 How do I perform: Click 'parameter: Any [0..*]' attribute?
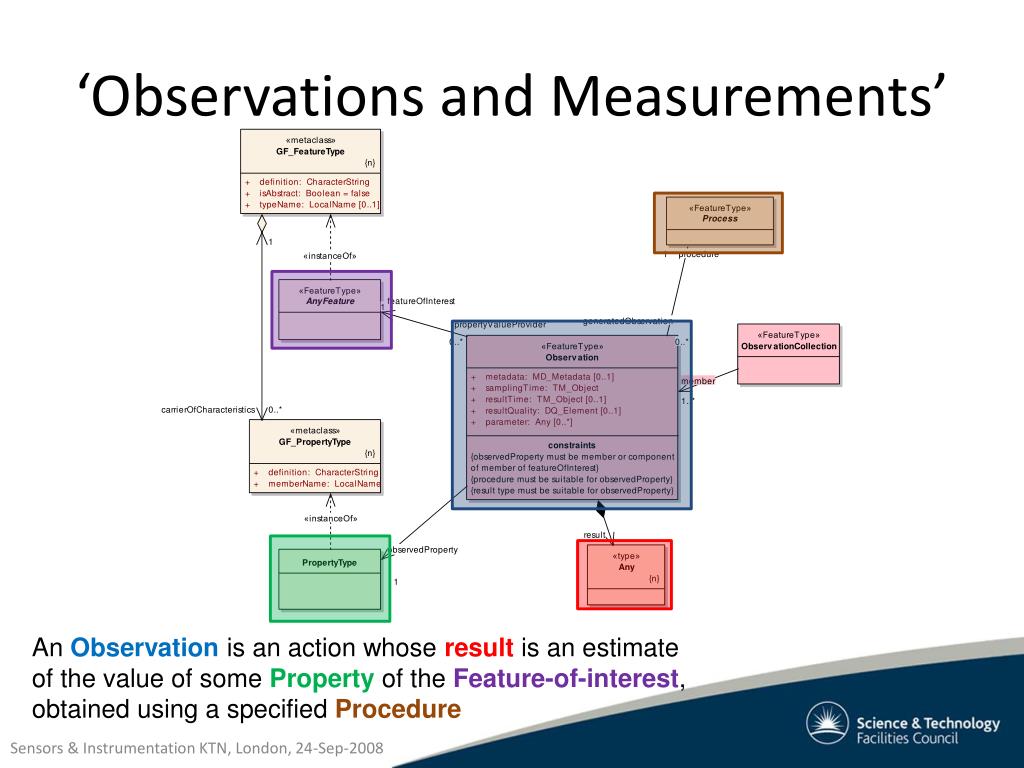pyautogui.click(x=528, y=422)
